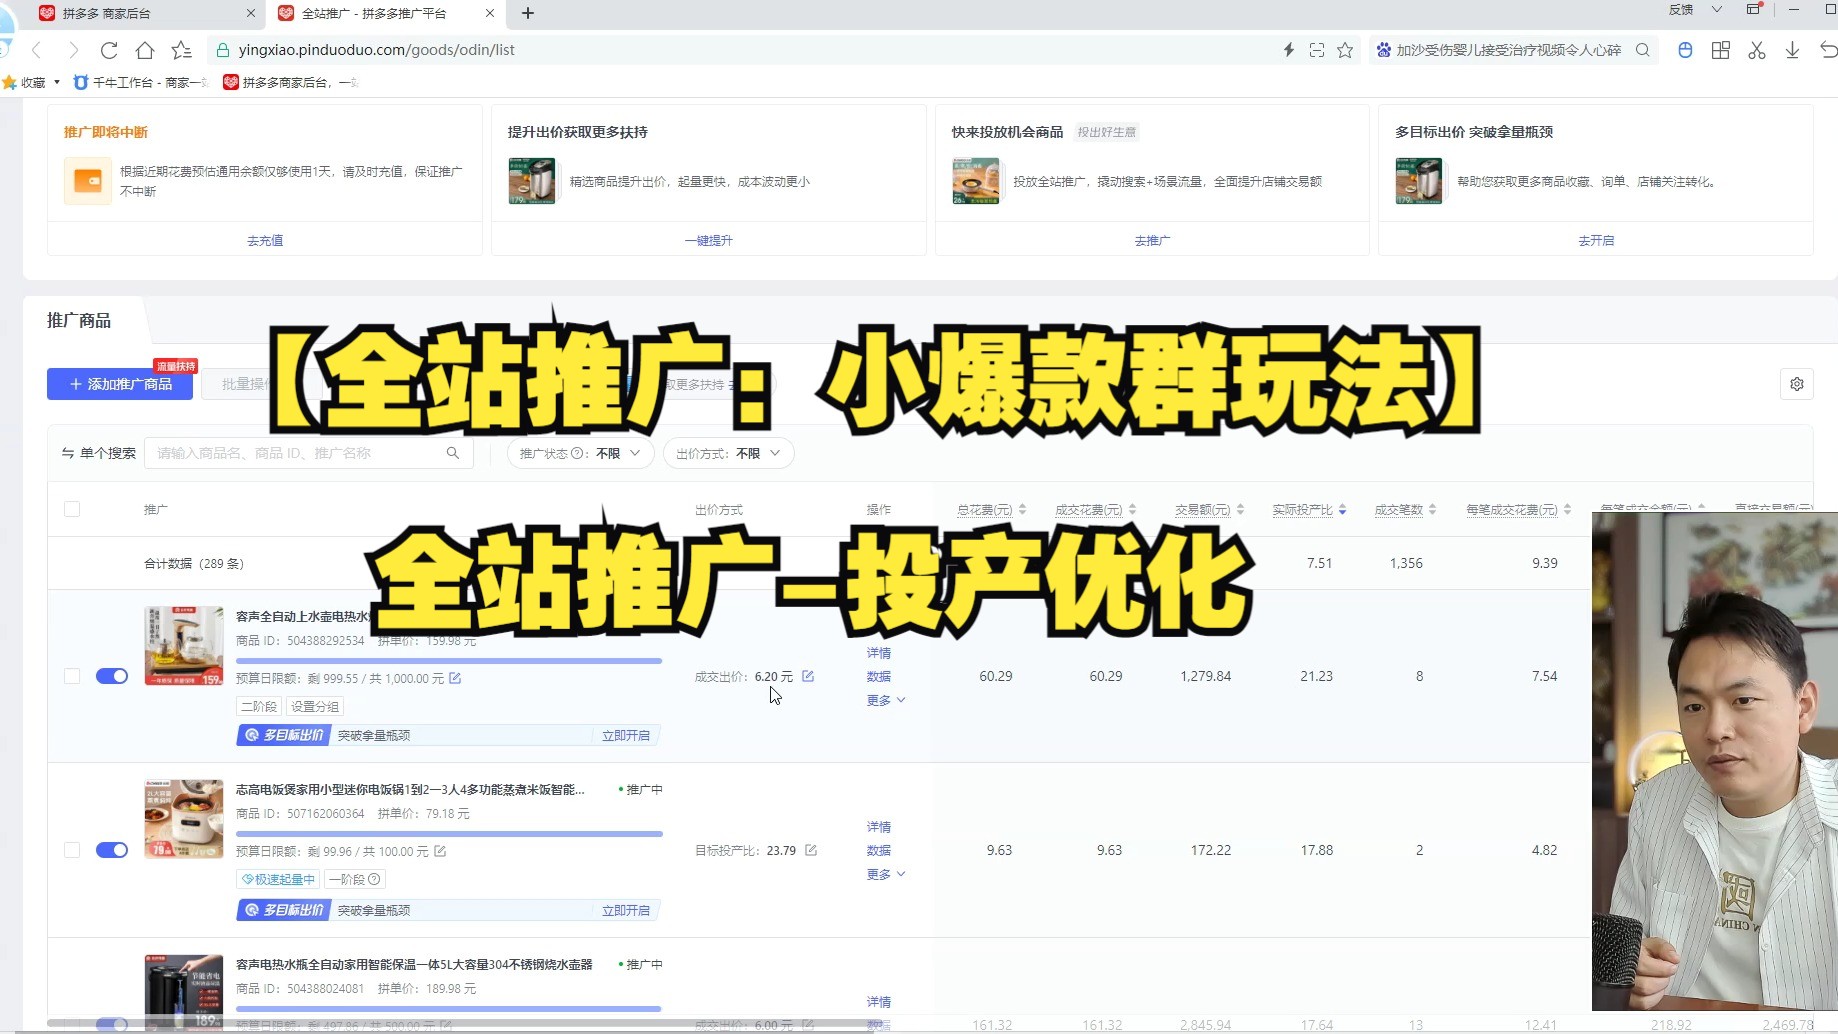Toggle promotion switch for 容声电热水瓶
The height and width of the screenshot is (1034, 1838).
point(112,1024)
